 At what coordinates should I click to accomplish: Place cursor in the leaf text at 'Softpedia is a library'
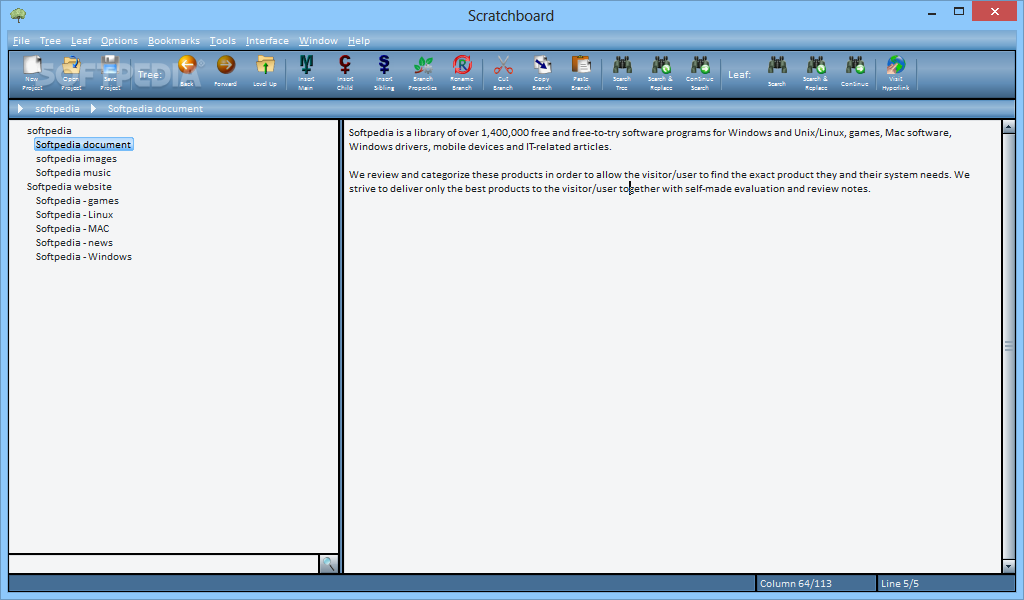pyautogui.click(x=397, y=133)
